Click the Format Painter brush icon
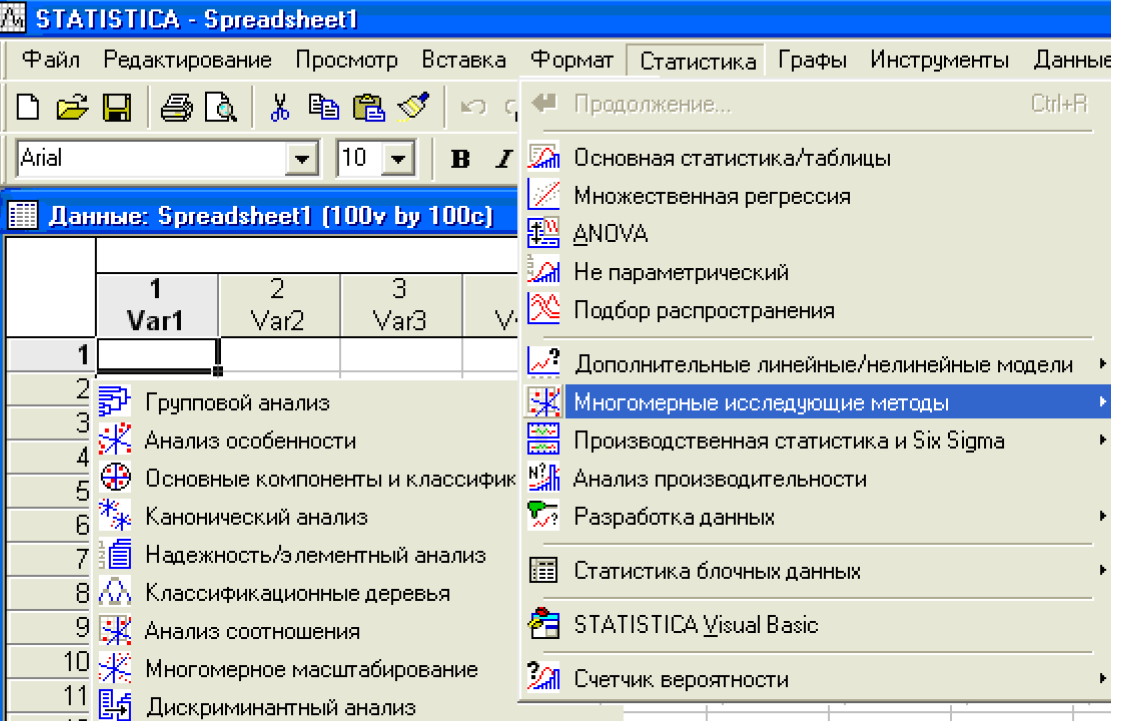 click(x=413, y=107)
